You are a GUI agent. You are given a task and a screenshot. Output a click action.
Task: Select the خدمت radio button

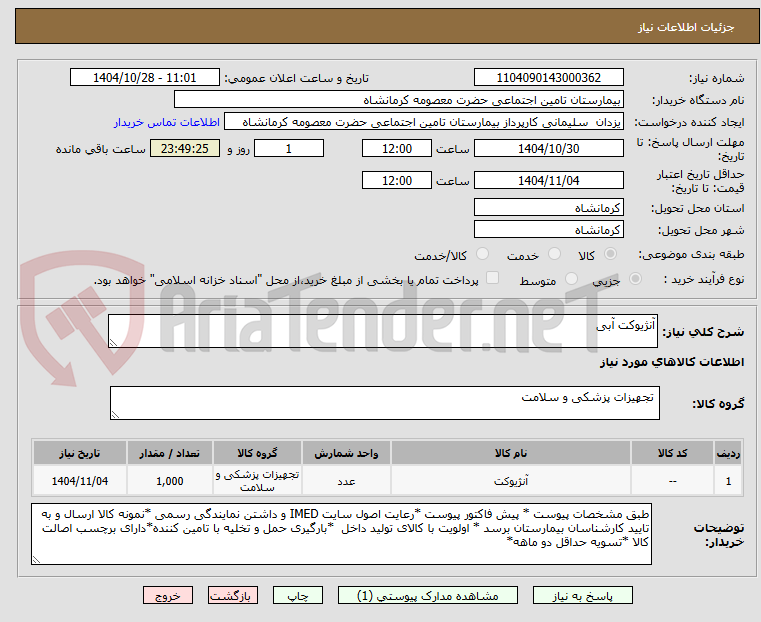click(554, 254)
